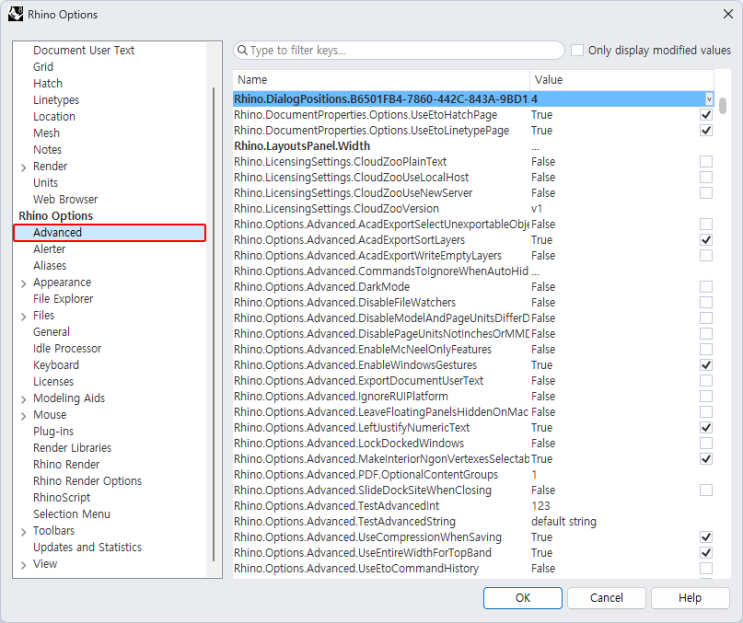Viewport: 743px width, 623px height.
Task: Click the Rhino logo icon in title bar
Action: tap(15, 14)
